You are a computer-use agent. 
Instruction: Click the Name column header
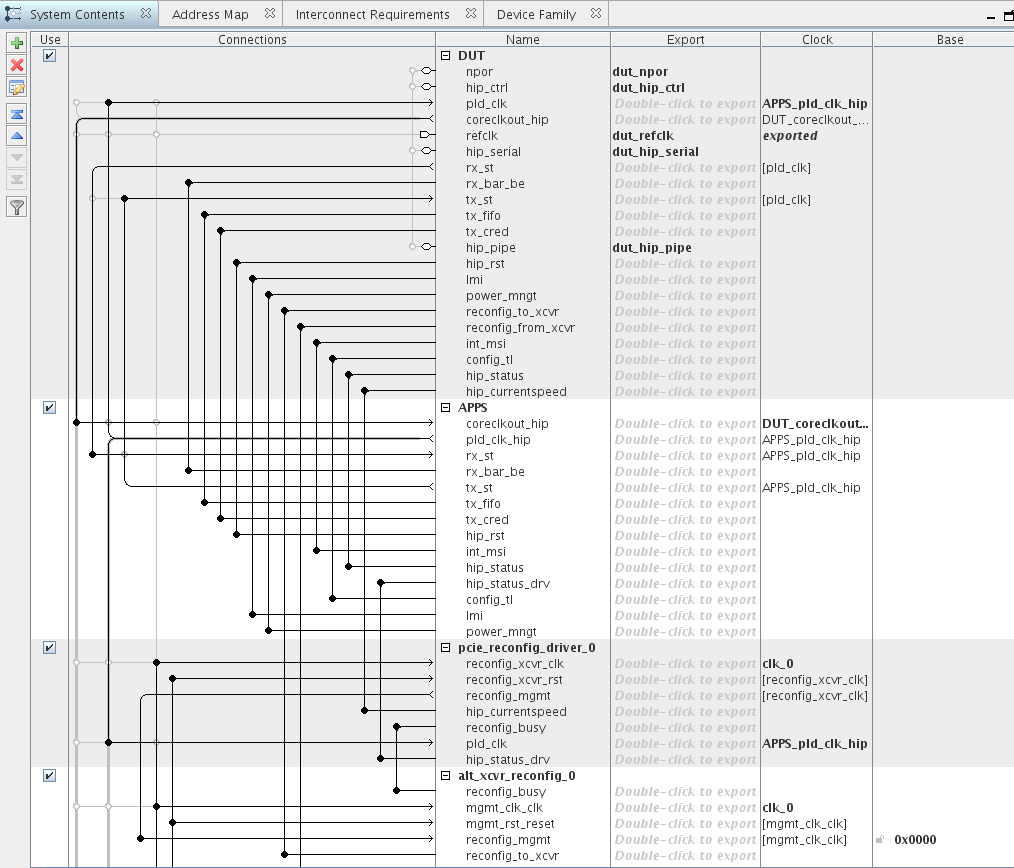click(523, 39)
